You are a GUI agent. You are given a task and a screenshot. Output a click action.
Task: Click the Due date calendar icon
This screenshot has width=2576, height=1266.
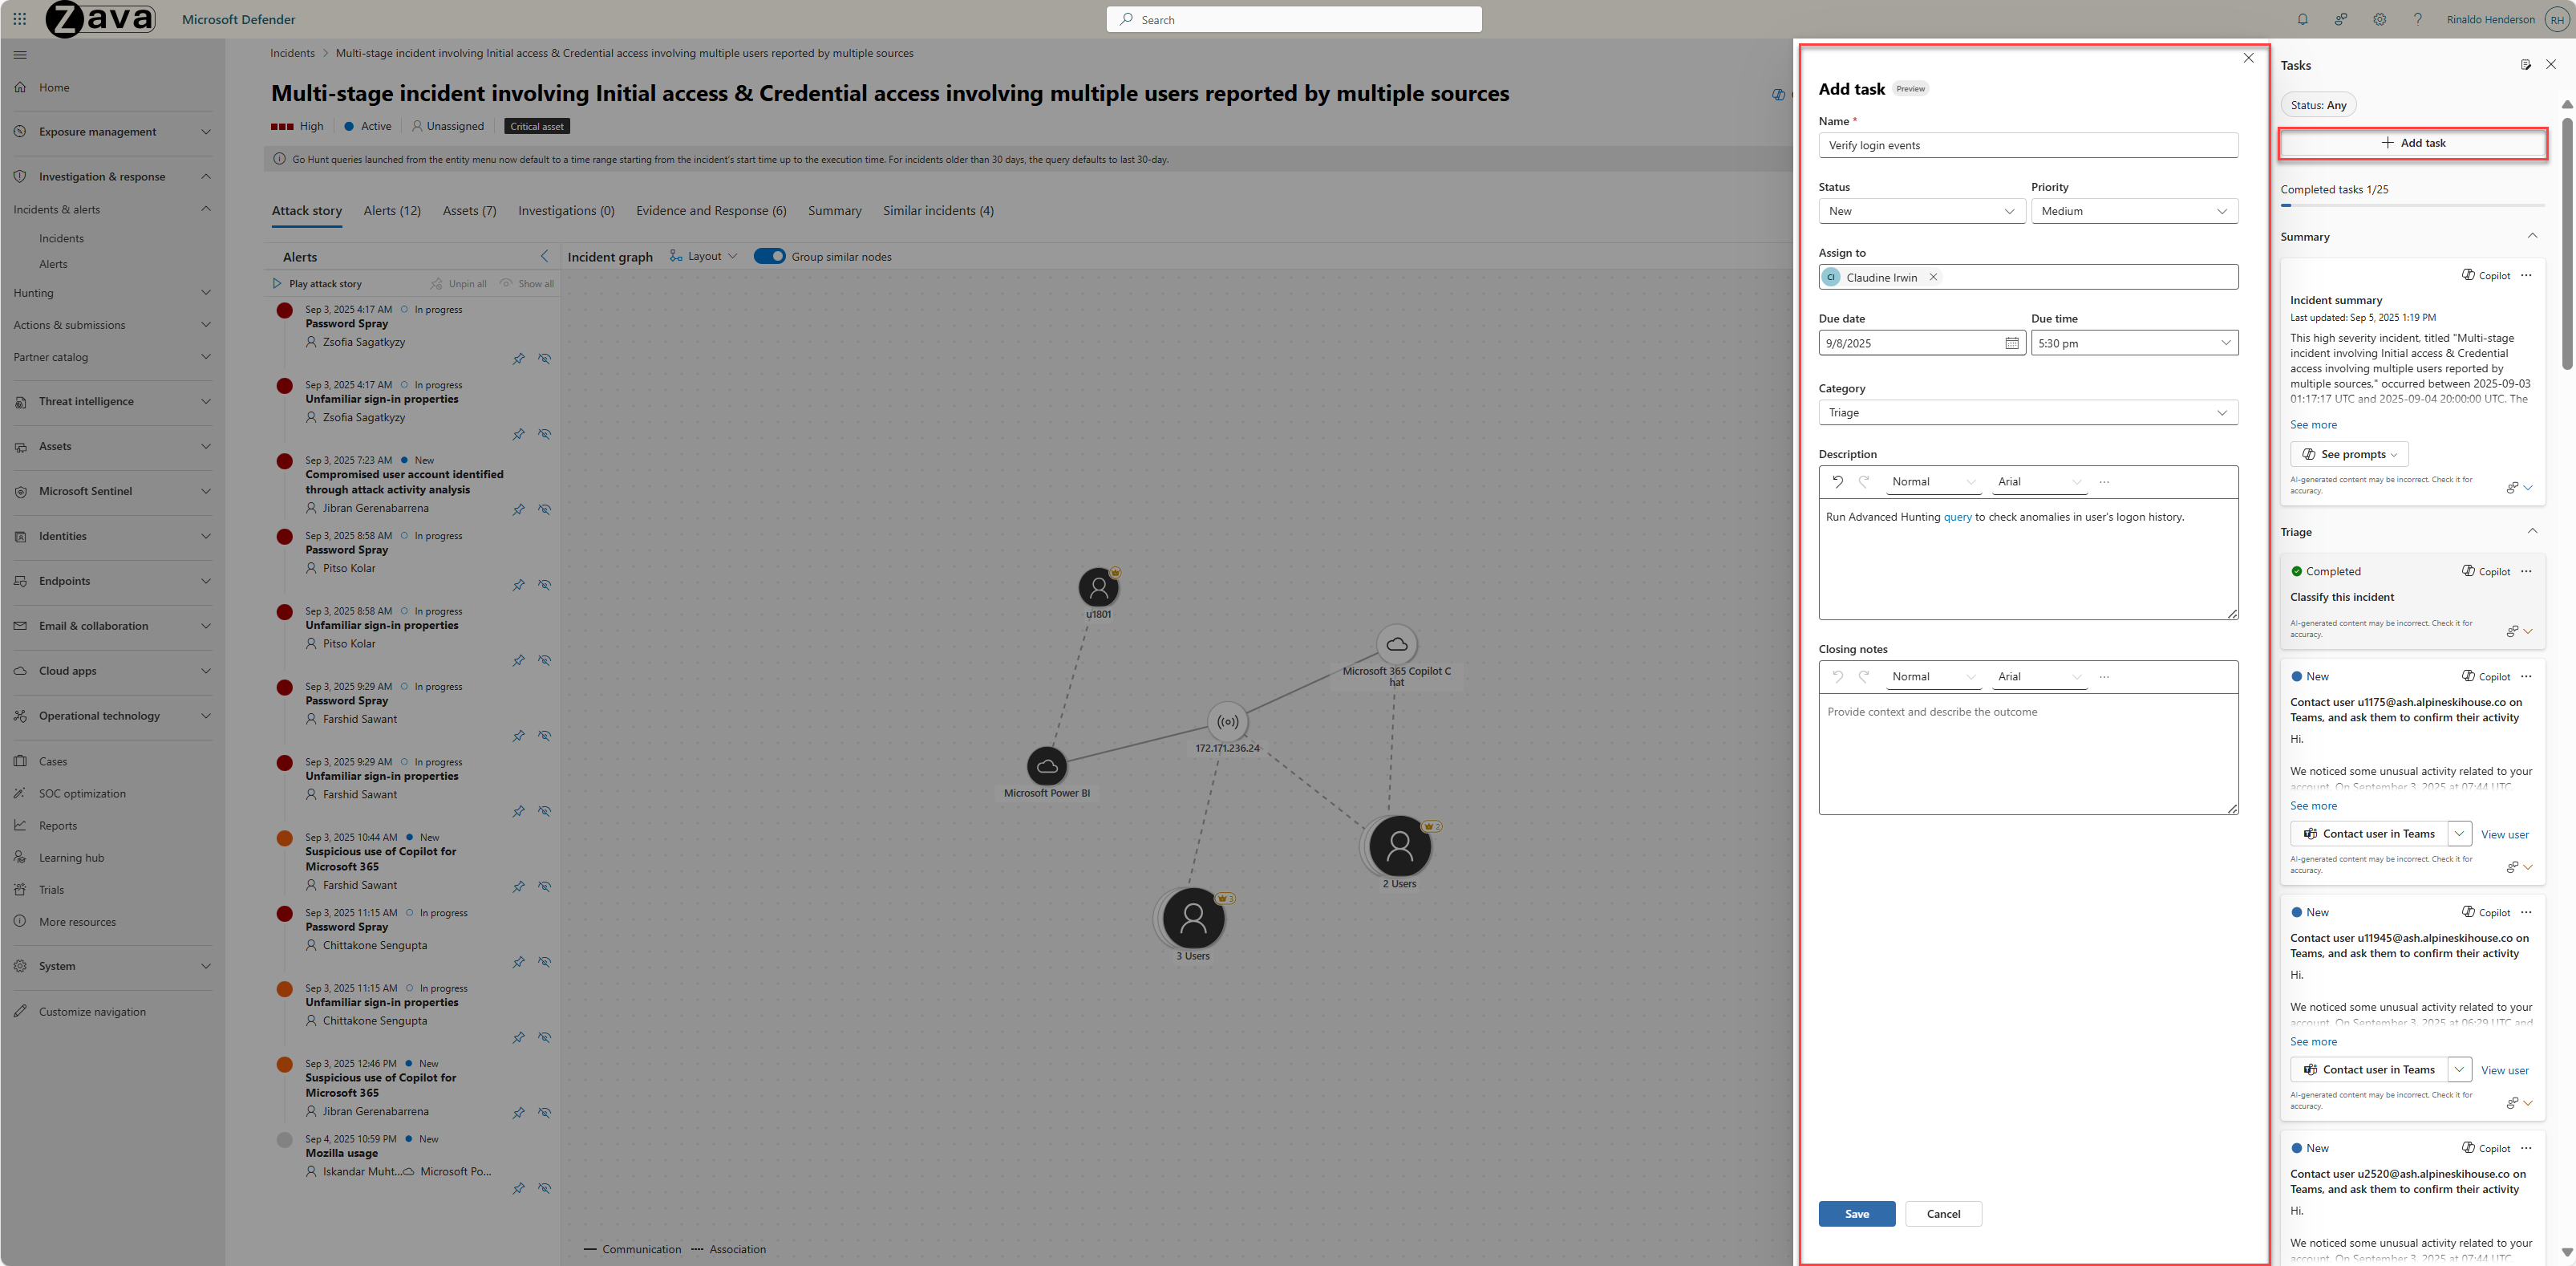tap(2011, 343)
